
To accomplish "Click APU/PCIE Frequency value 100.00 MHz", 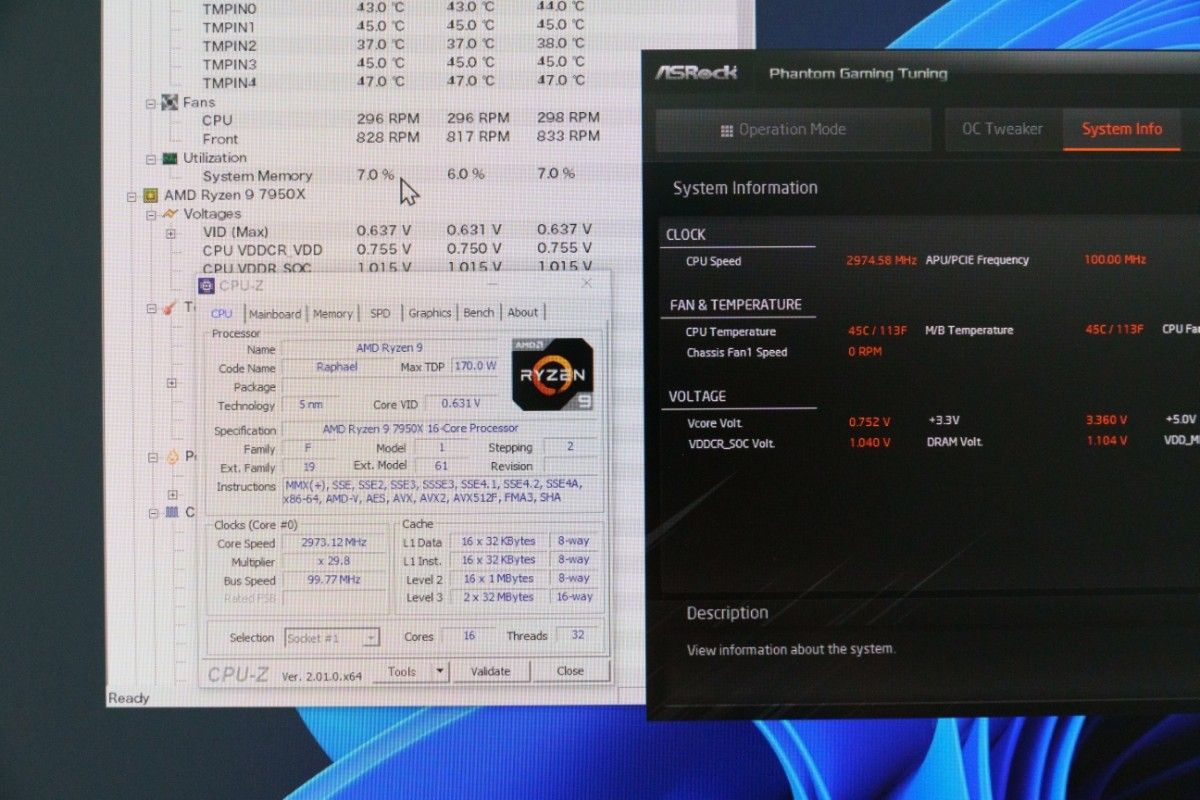I will click(x=1115, y=260).
